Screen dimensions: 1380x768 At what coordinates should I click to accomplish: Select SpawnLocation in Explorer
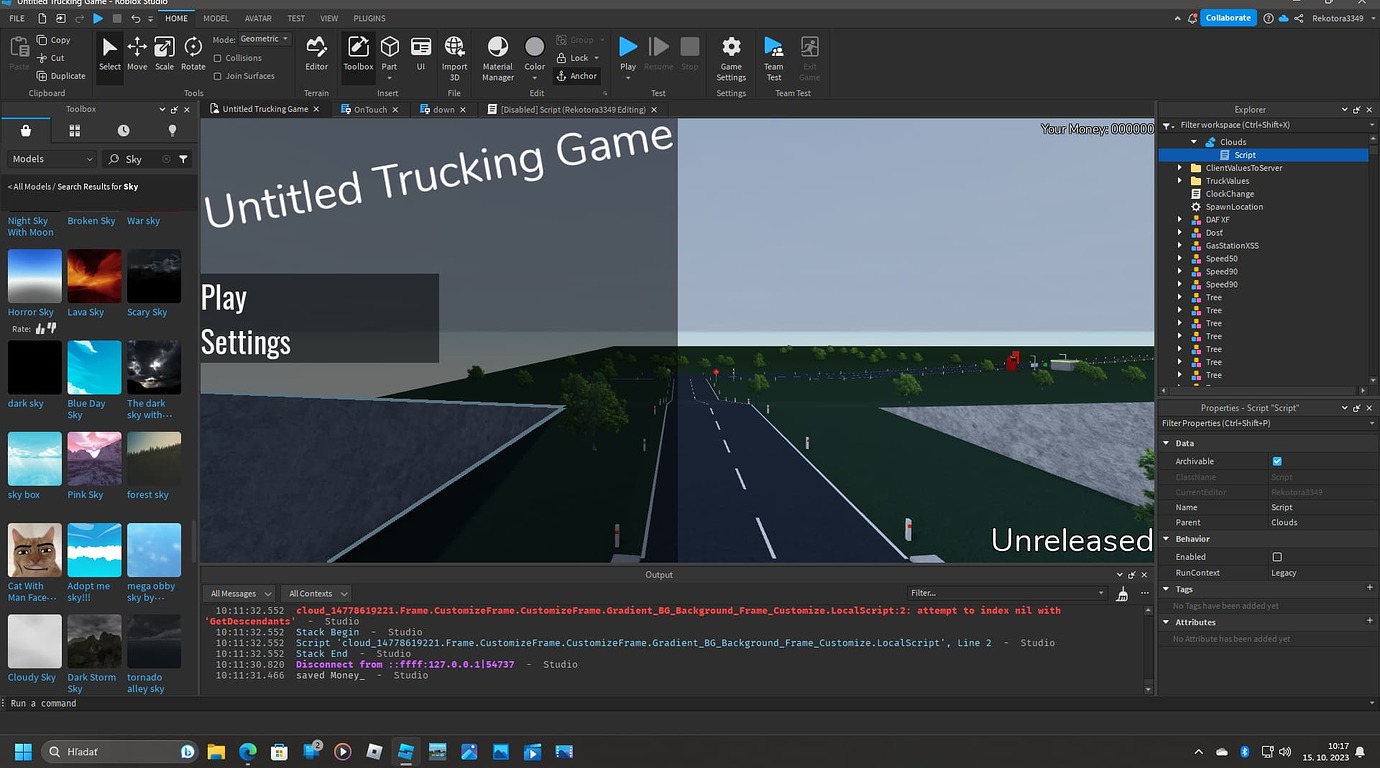click(1234, 207)
